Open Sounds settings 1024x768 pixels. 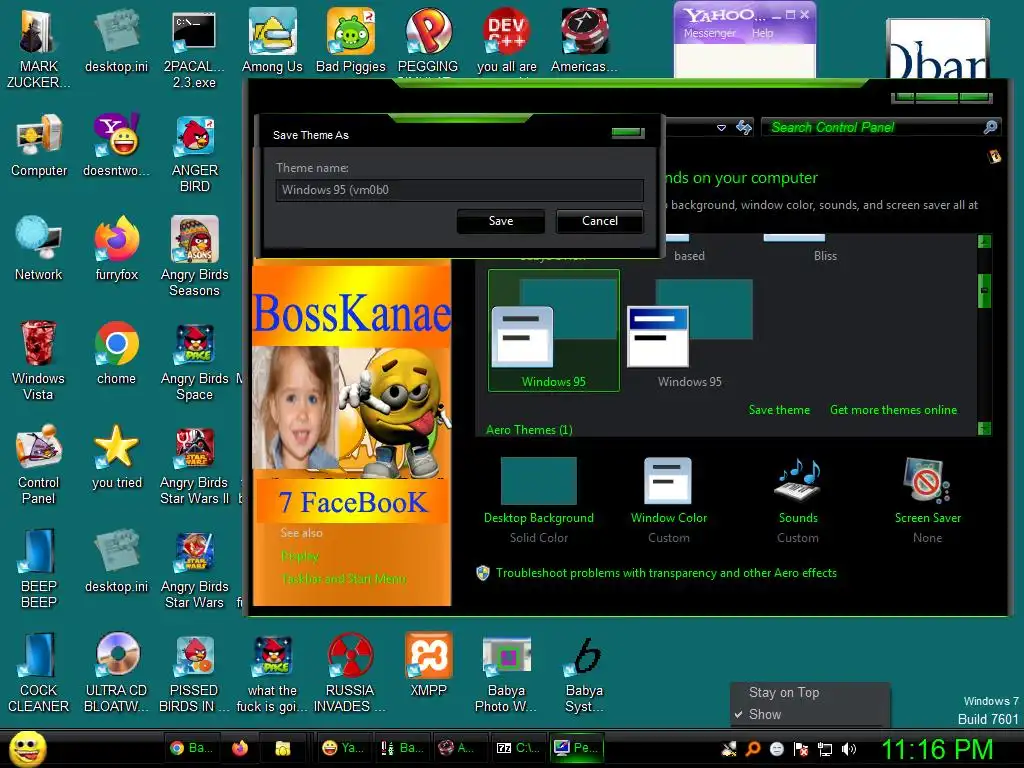[798, 501]
